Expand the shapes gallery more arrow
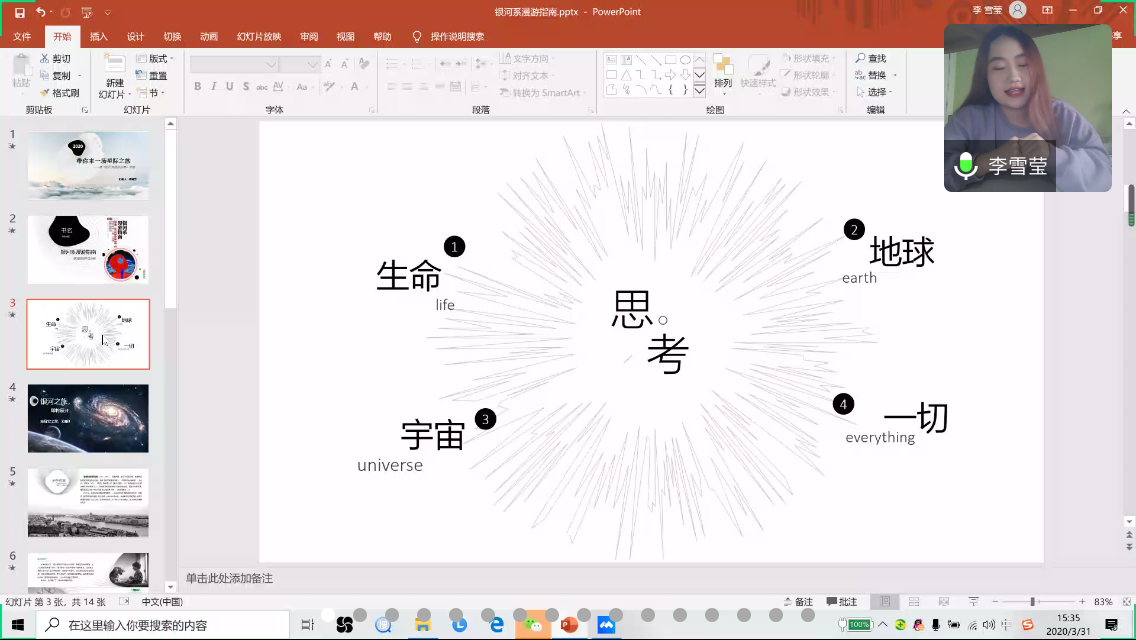This screenshot has width=1136, height=640. pyautogui.click(x=700, y=91)
